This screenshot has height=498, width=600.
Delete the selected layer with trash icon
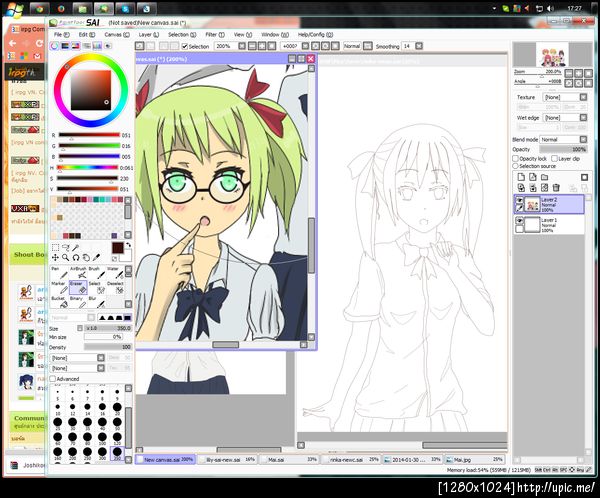pyautogui.click(x=556, y=188)
